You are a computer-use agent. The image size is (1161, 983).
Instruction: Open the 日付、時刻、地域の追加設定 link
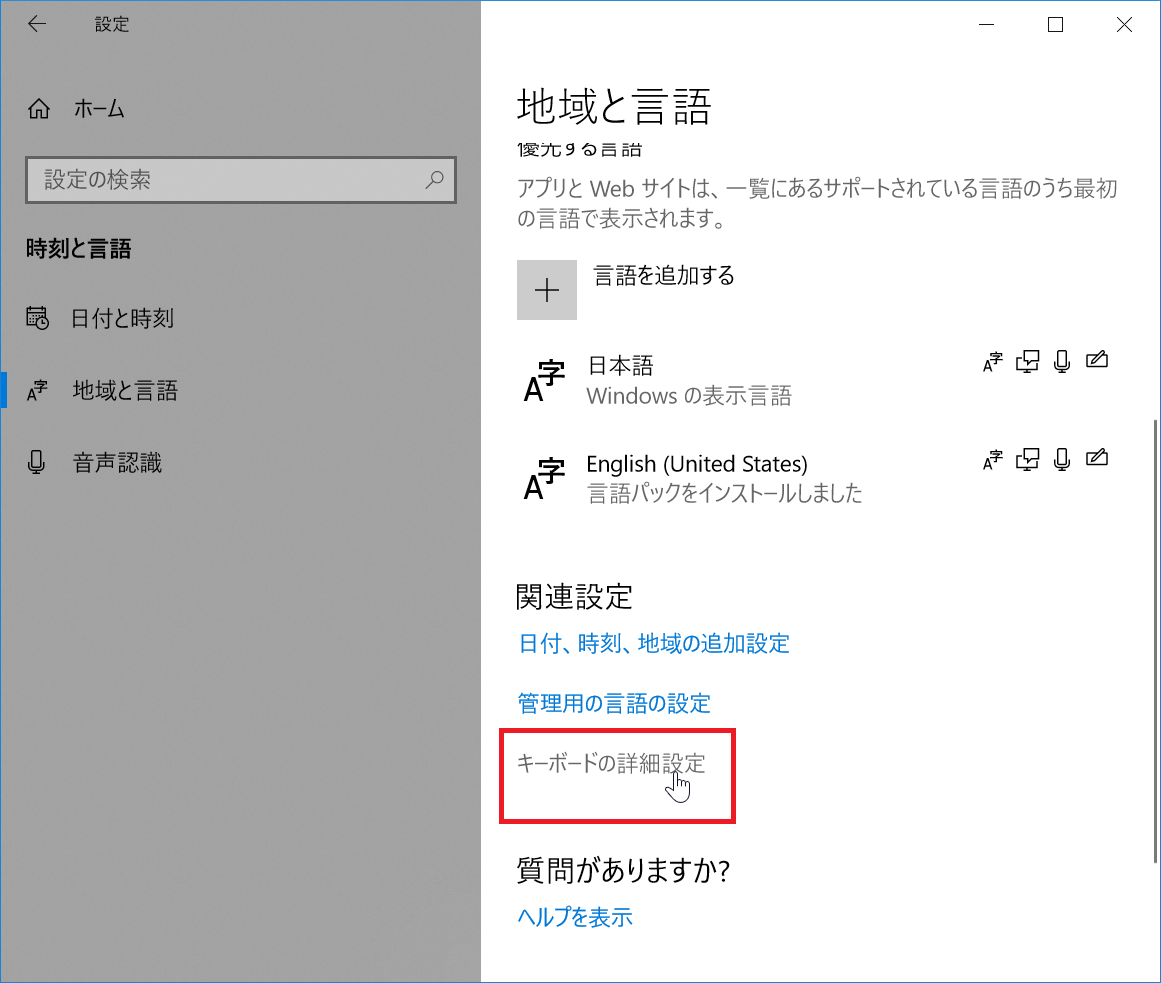pyautogui.click(x=653, y=643)
